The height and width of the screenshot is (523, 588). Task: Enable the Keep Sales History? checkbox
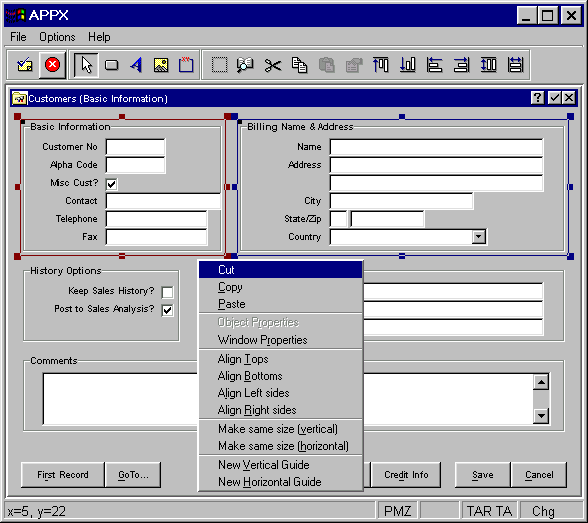[x=167, y=292]
